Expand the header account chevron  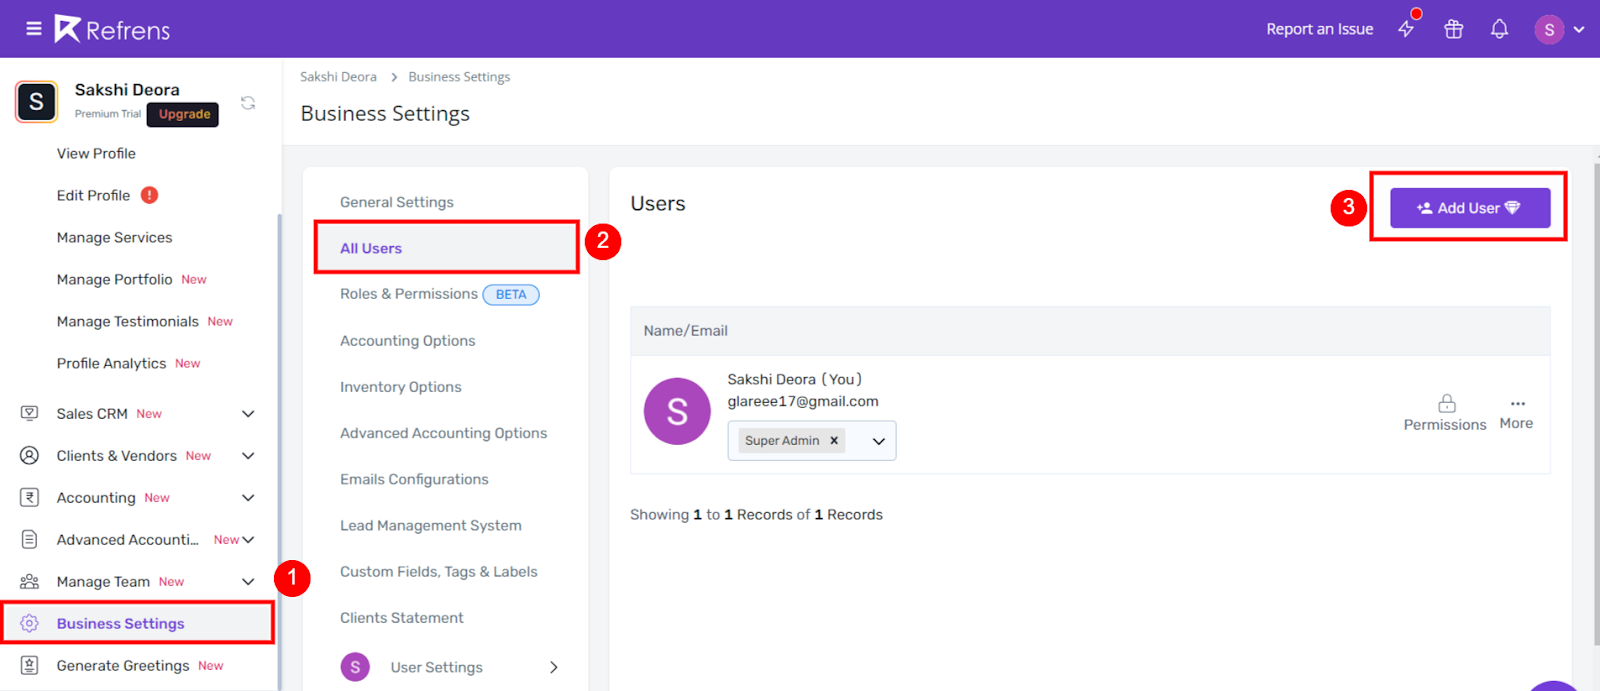click(x=1579, y=29)
